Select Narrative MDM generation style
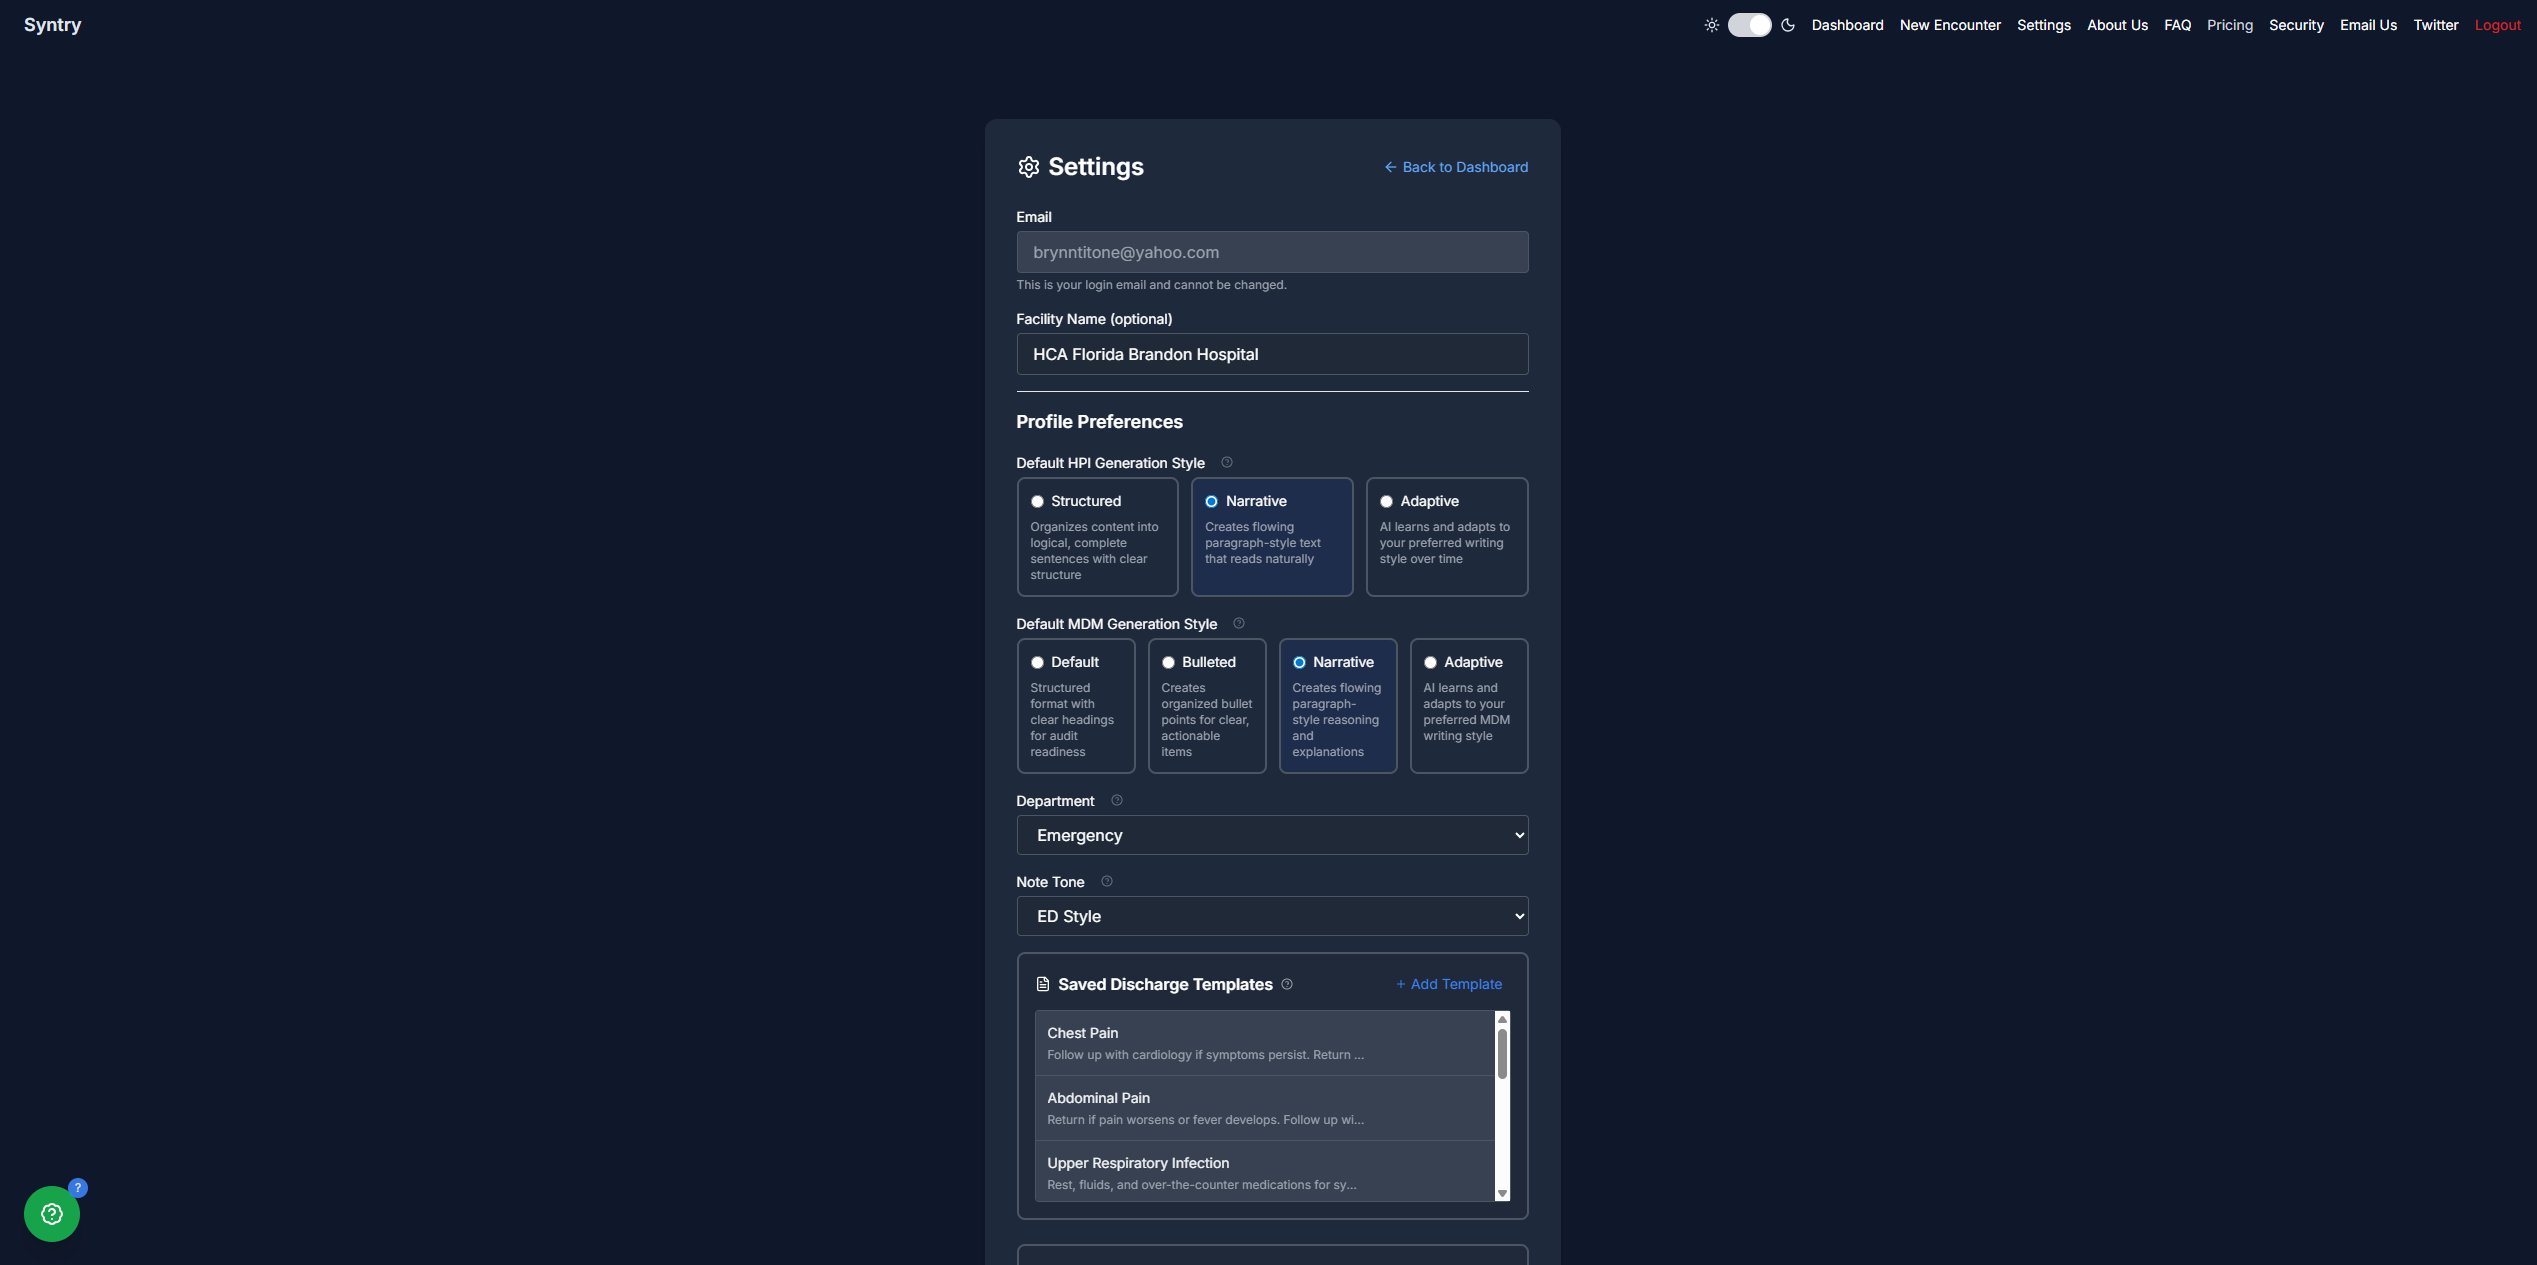The width and height of the screenshot is (2537, 1265). (x=1338, y=706)
